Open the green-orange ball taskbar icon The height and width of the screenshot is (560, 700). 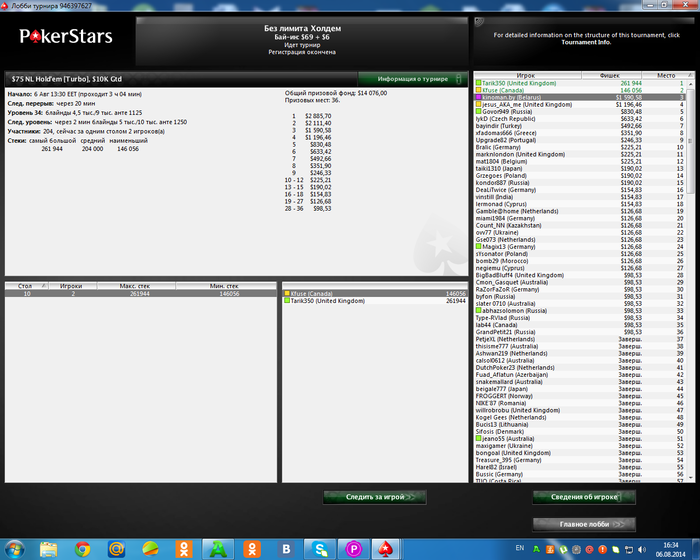pos(150,549)
